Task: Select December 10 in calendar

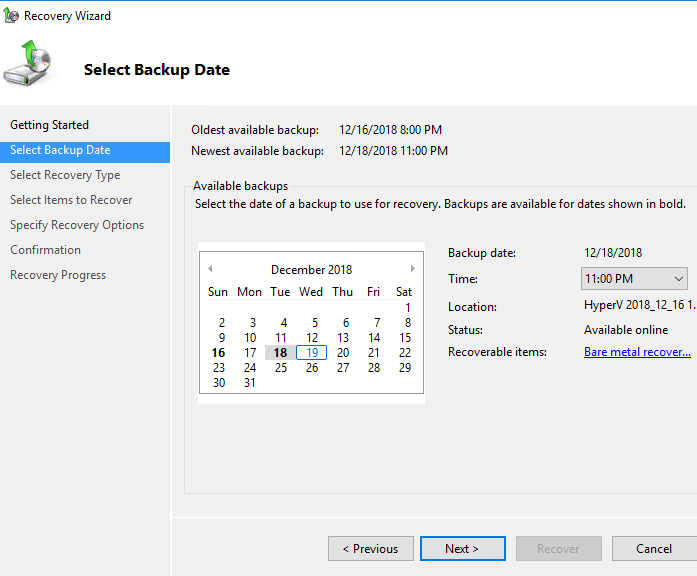Action: (250, 338)
